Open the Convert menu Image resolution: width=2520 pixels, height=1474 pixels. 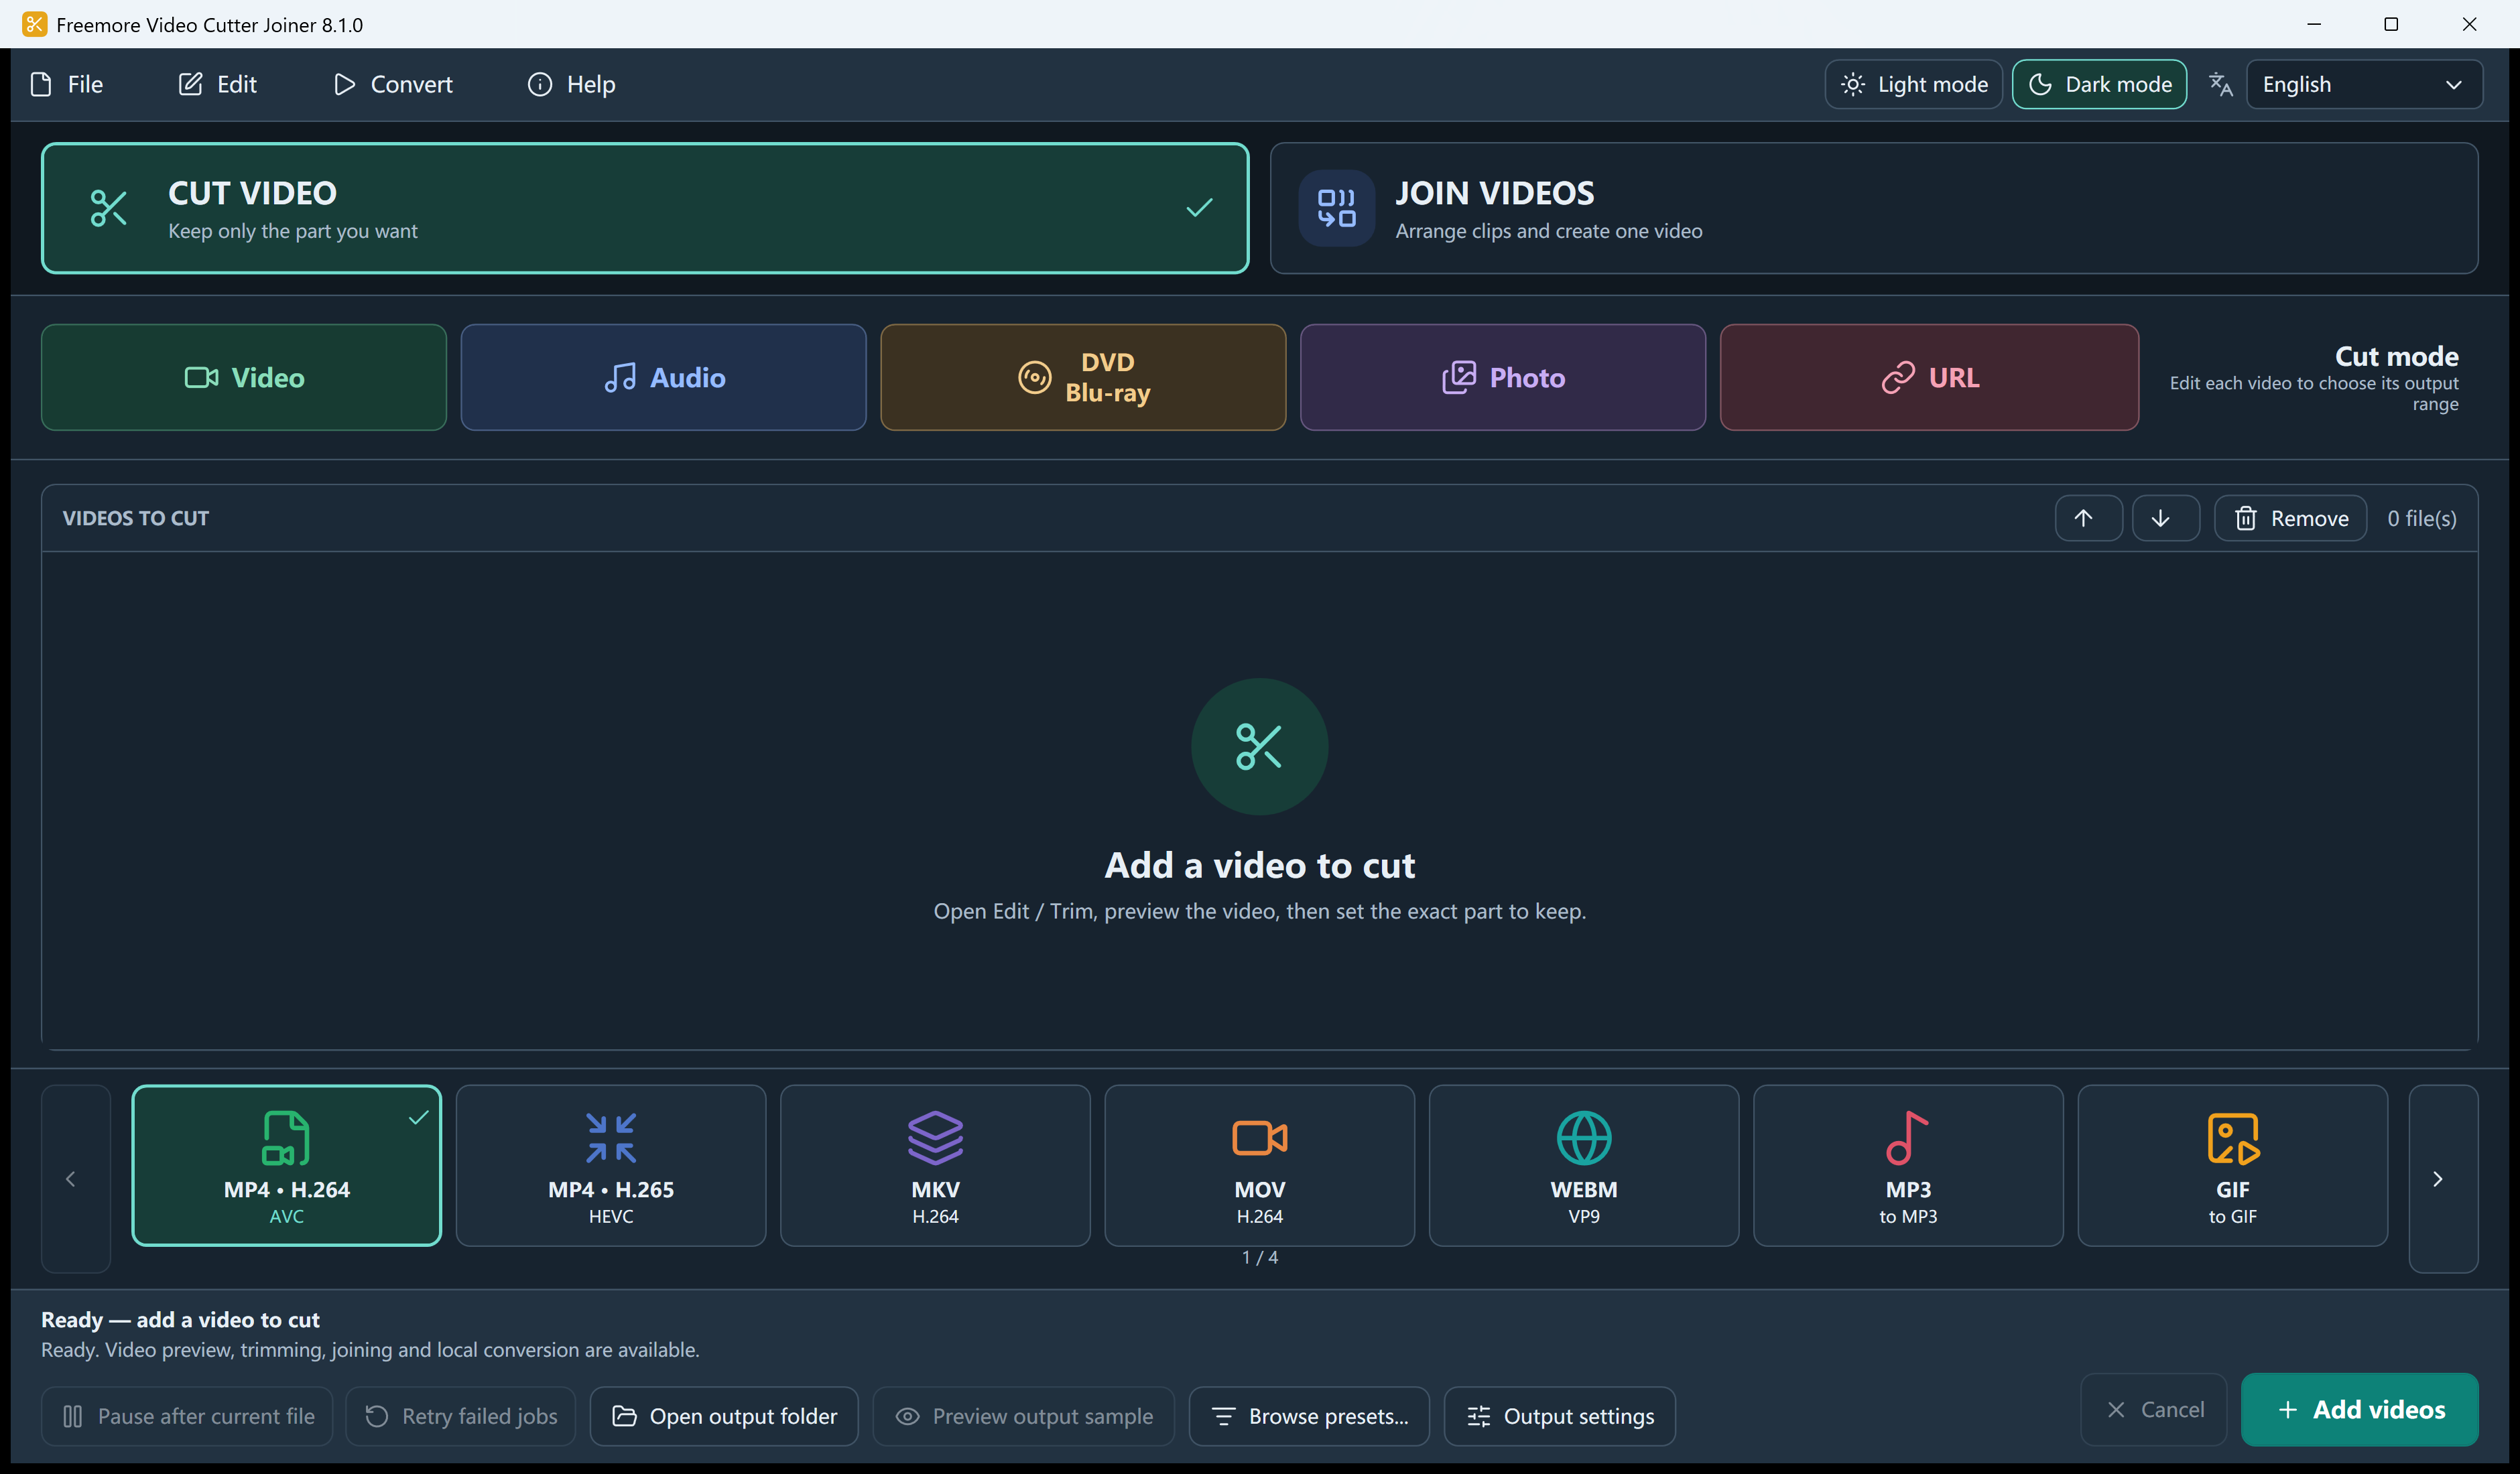[393, 84]
